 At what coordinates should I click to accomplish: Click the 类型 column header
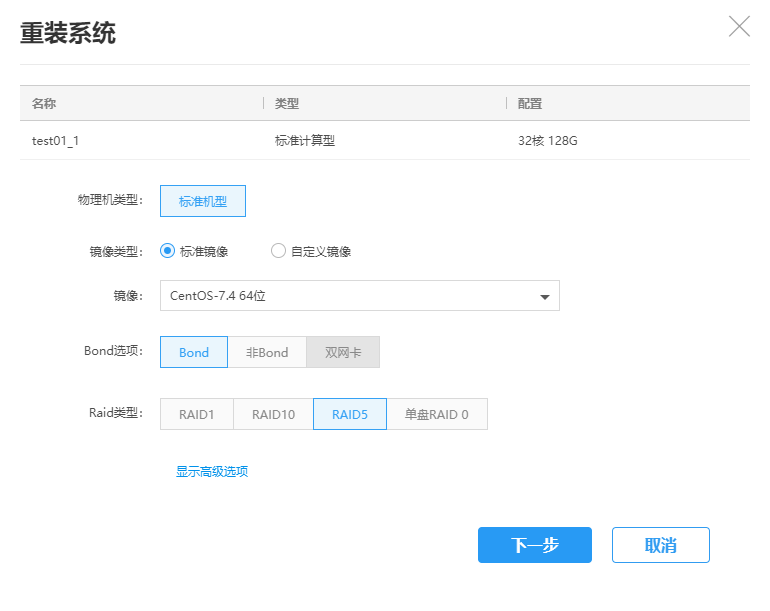287,103
